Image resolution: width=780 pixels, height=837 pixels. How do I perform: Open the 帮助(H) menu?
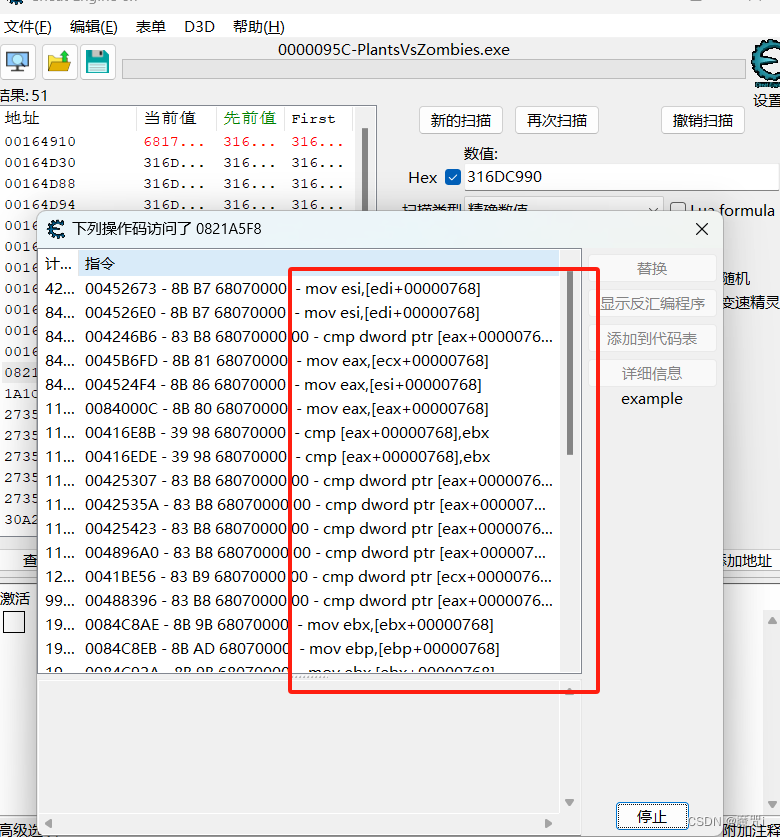(x=258, y=27)
